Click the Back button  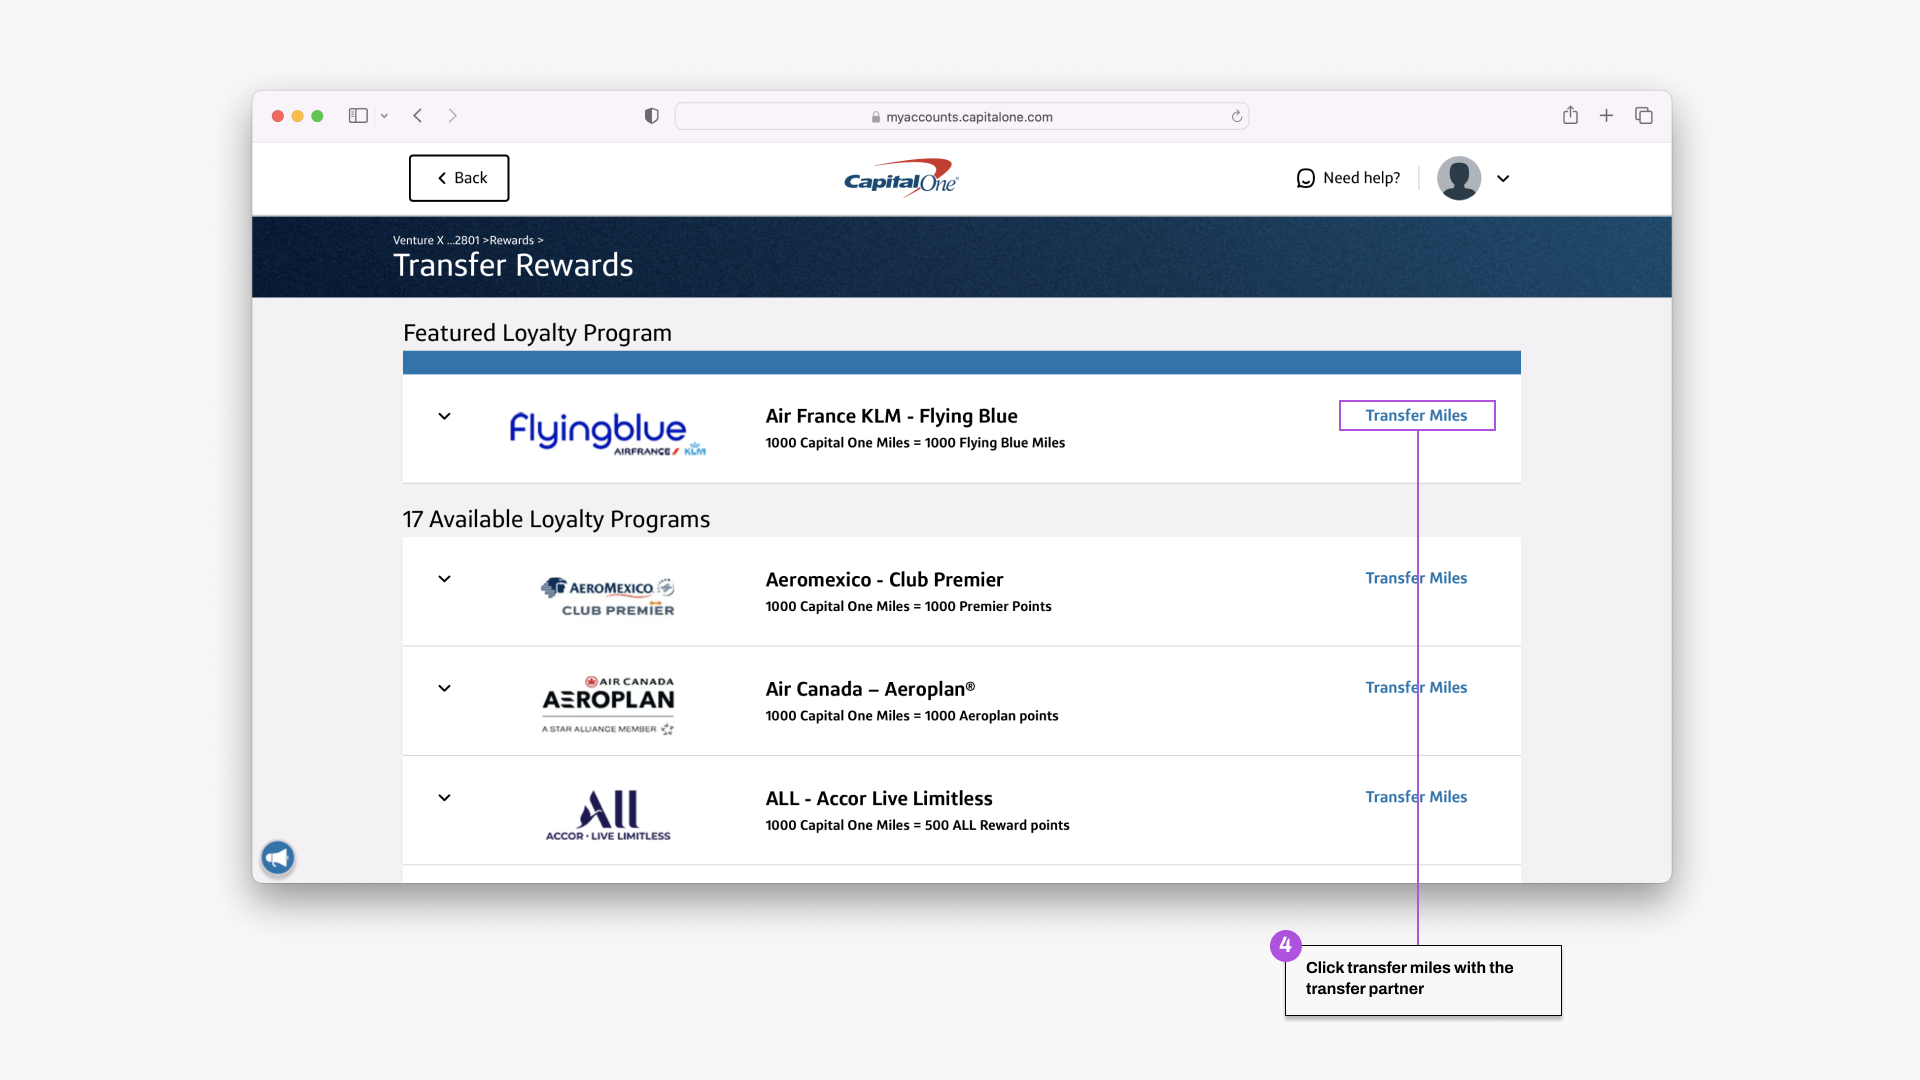(459, 178)
